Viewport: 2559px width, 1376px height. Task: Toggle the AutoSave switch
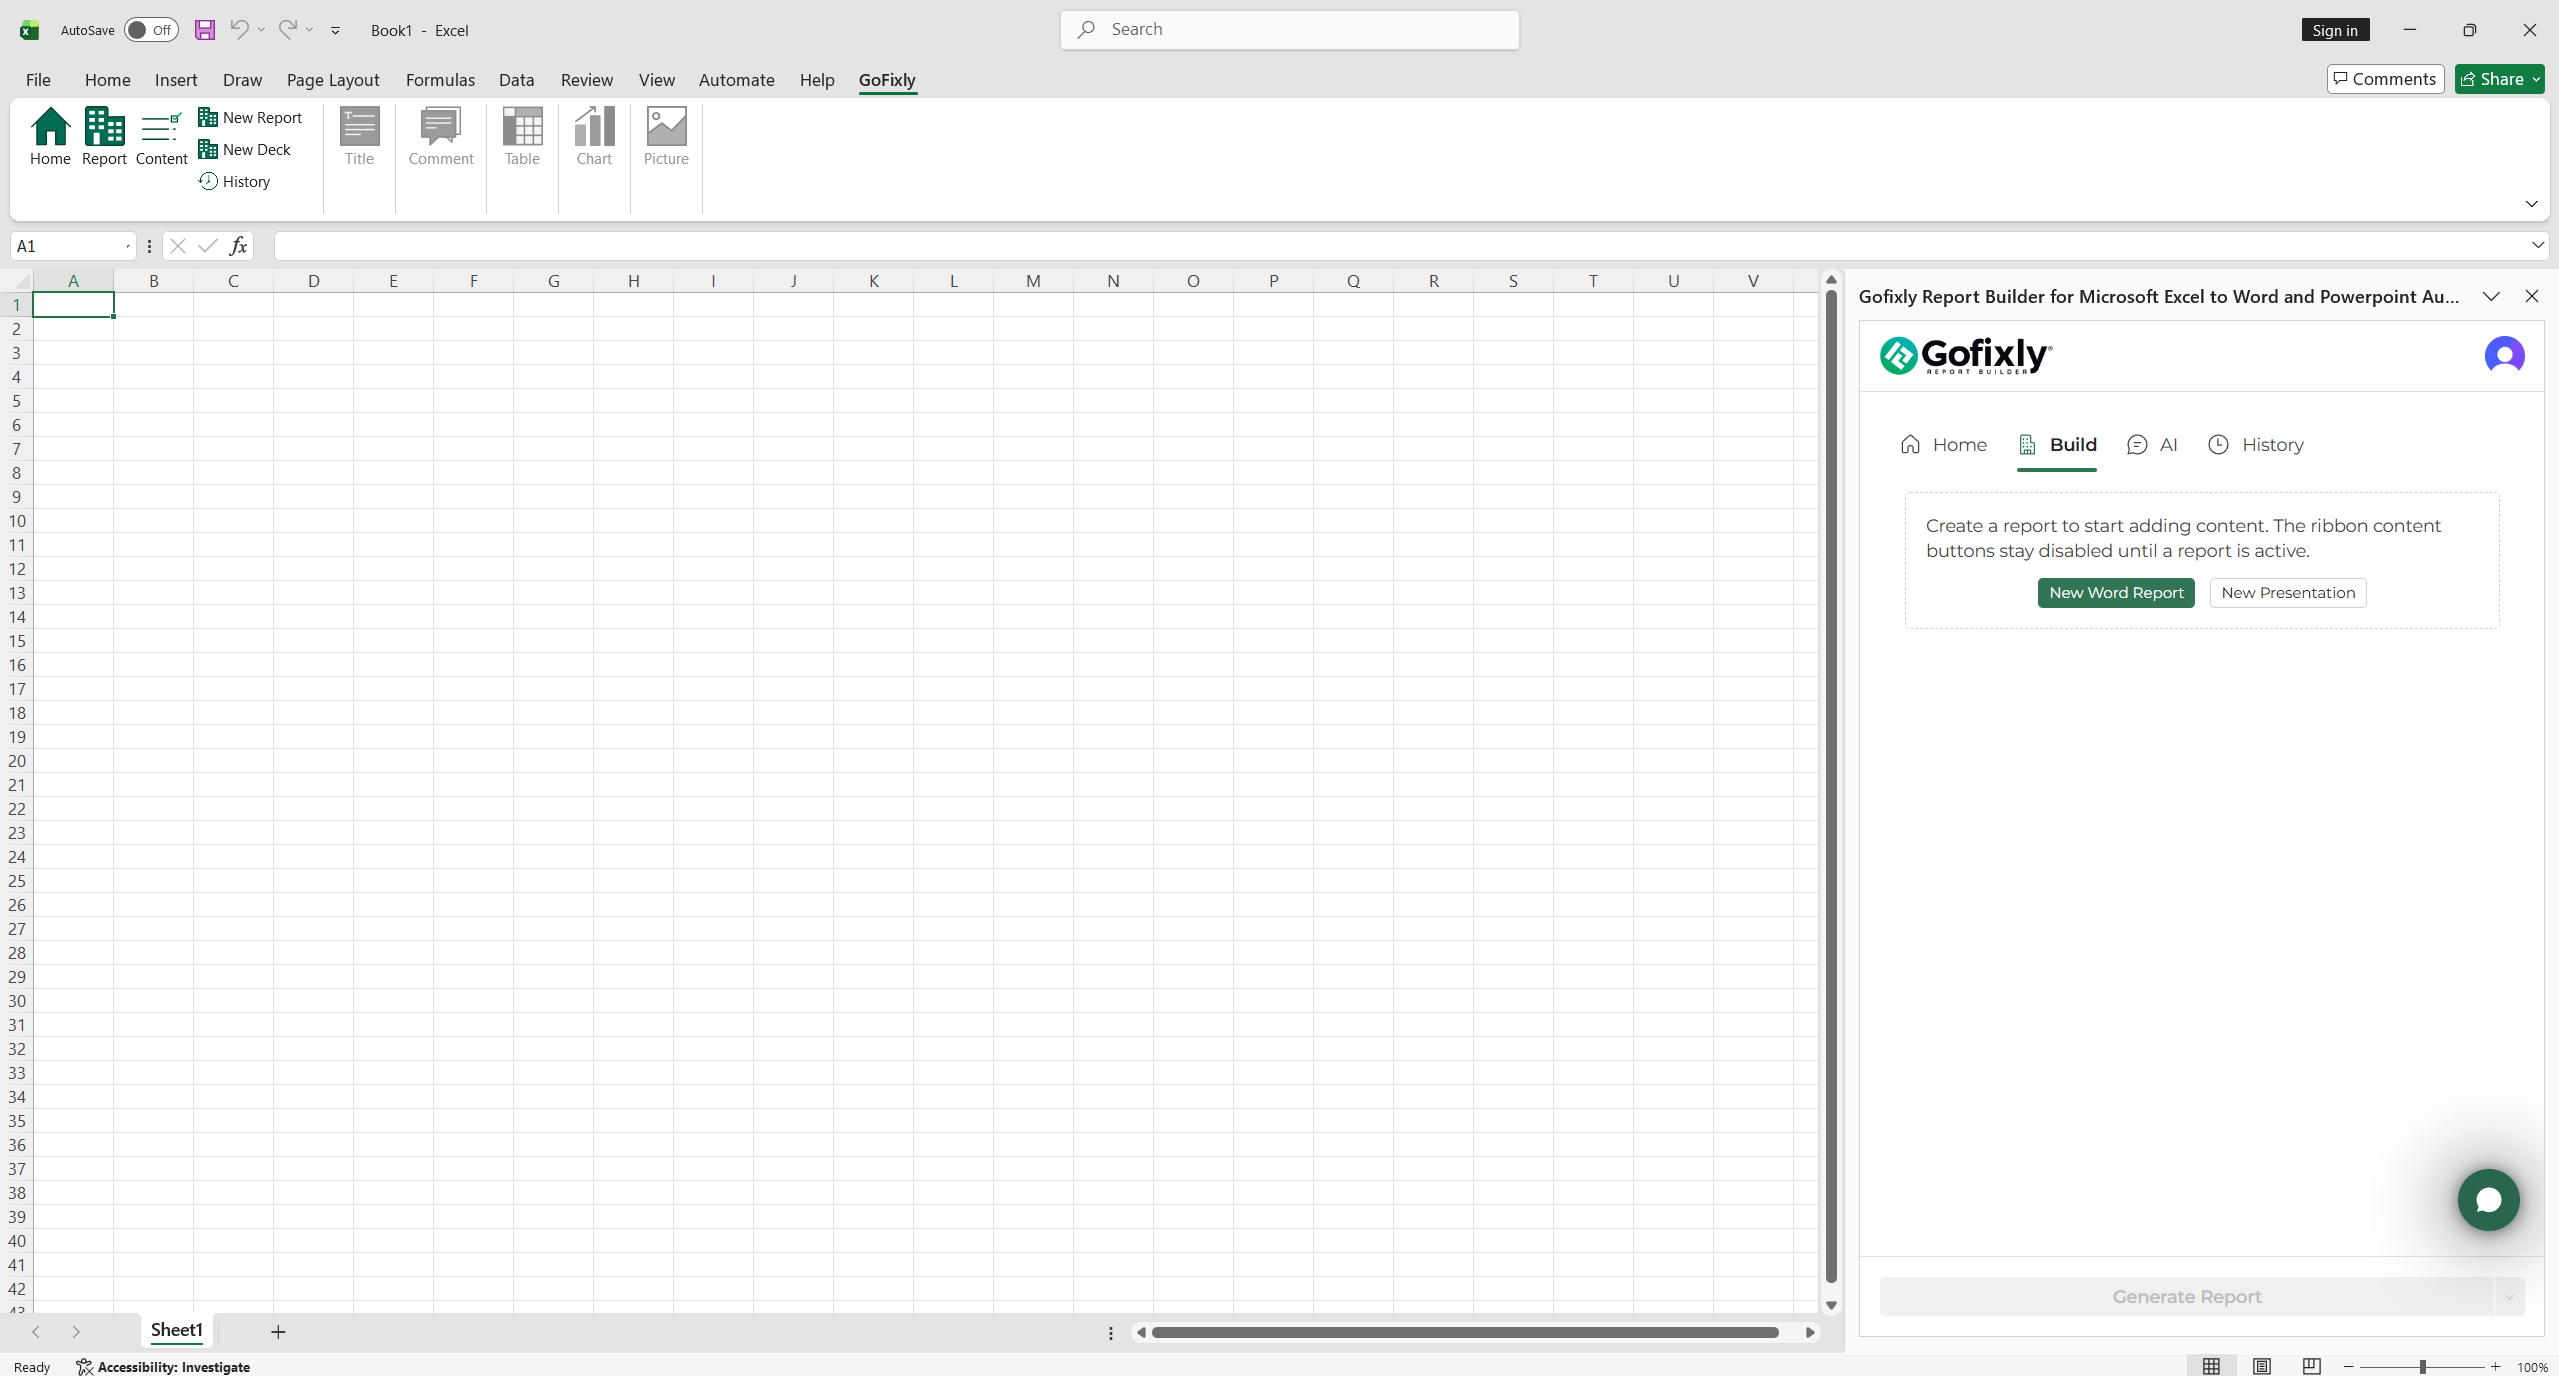[151, 30]
